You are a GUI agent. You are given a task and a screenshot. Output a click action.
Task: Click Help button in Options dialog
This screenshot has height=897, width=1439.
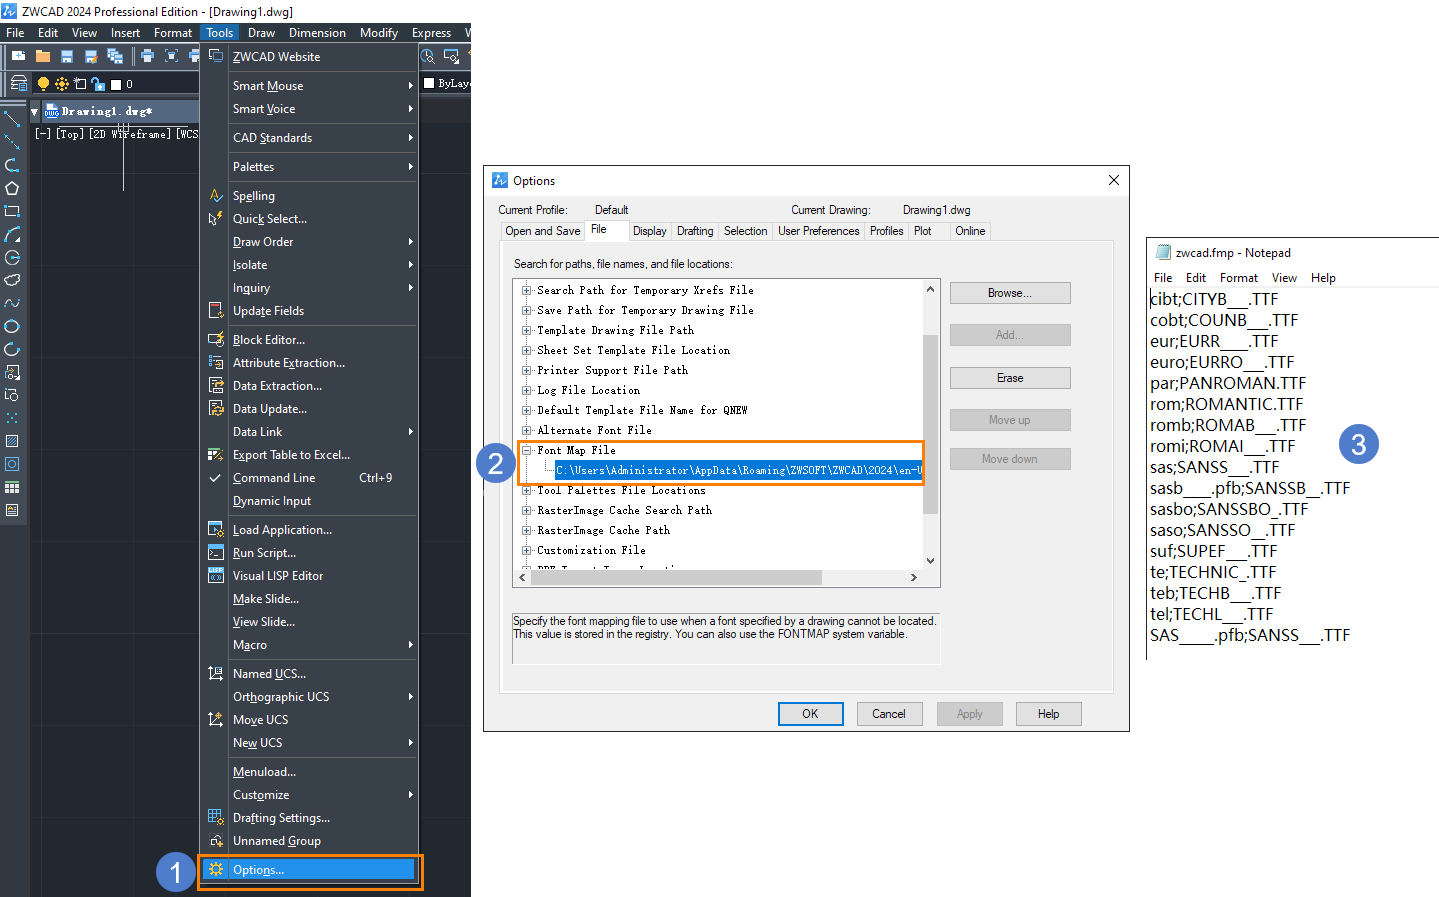[x=1048, y=714]
